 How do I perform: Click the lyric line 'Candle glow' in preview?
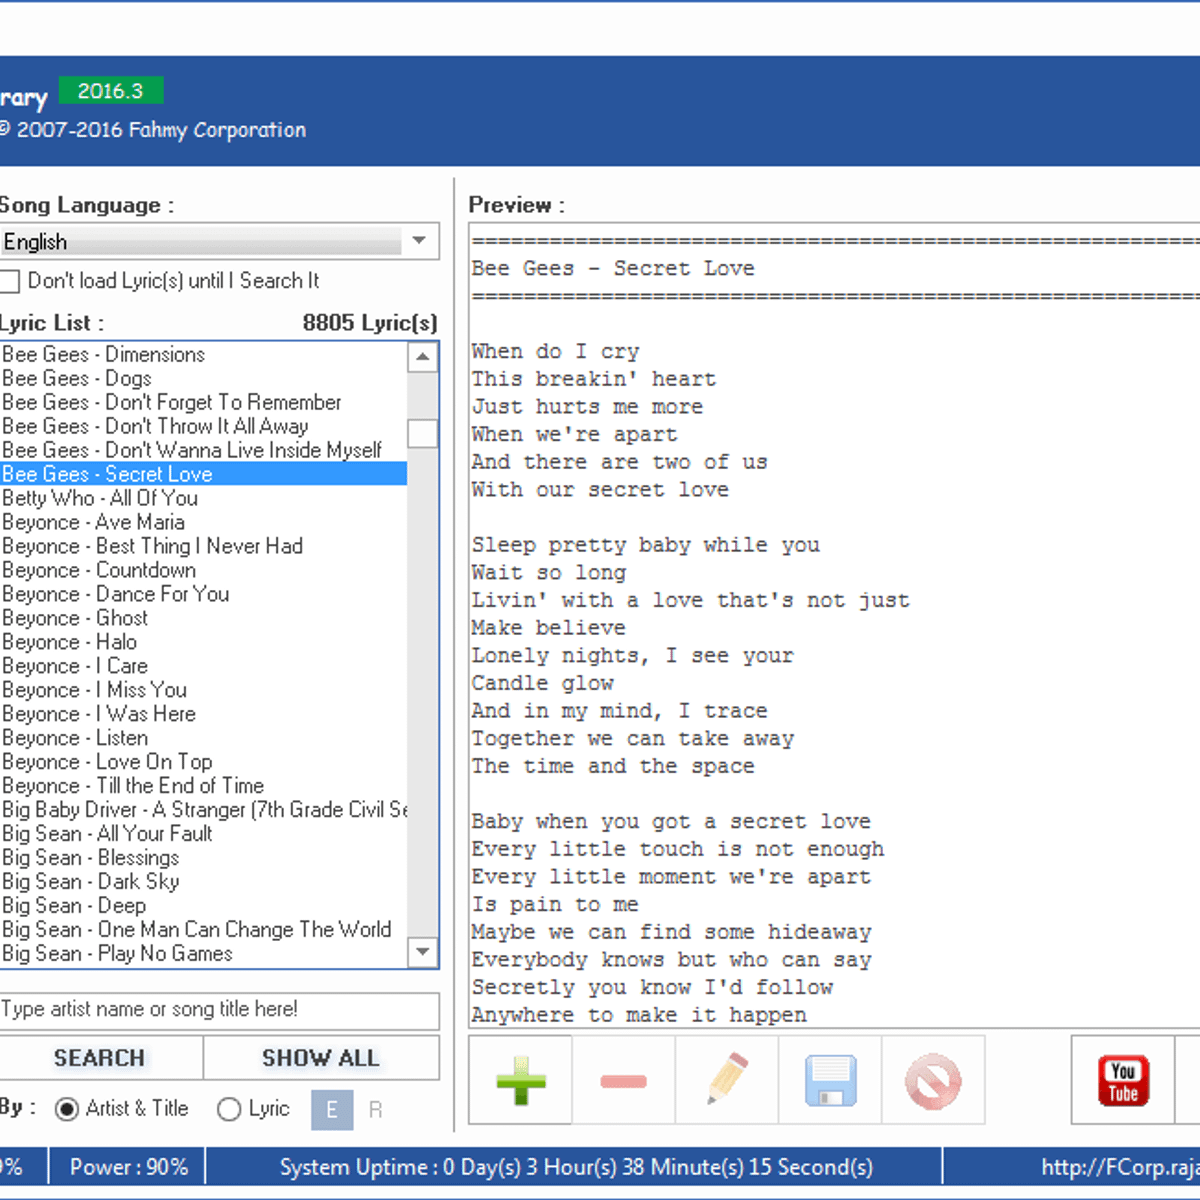tap(543, 683)
